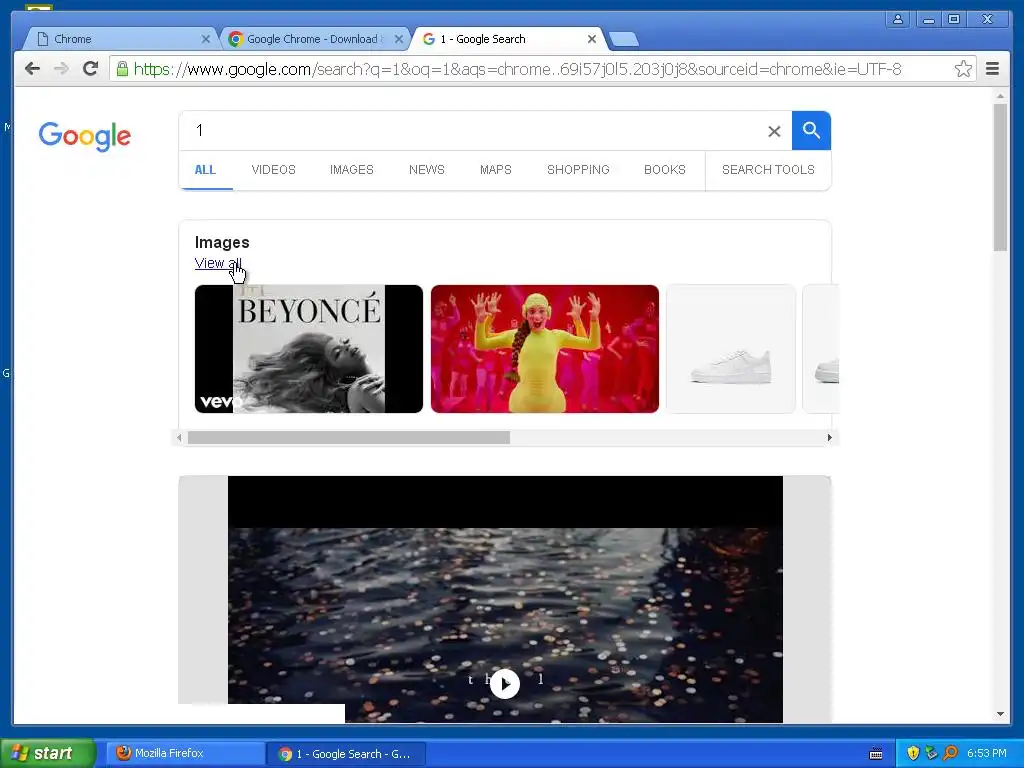Image resolution: width=1024 pixels, height=768 pixels.
Task: Open the white sneaker image thumbnail
Action: point(731,349)
